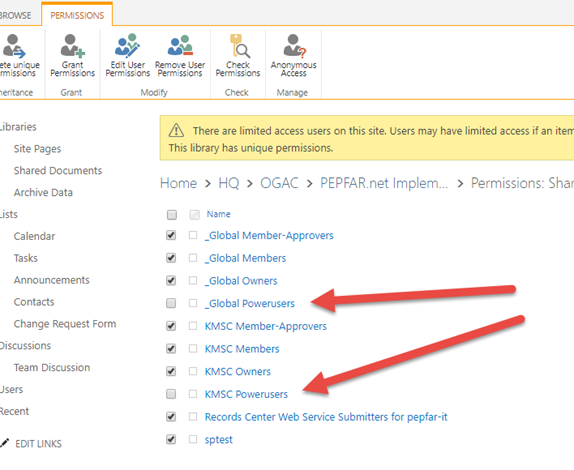The image size is (574, 470).
Task: Click the pencil icon beside EDIT LINKS
Action: coord(4,443)
